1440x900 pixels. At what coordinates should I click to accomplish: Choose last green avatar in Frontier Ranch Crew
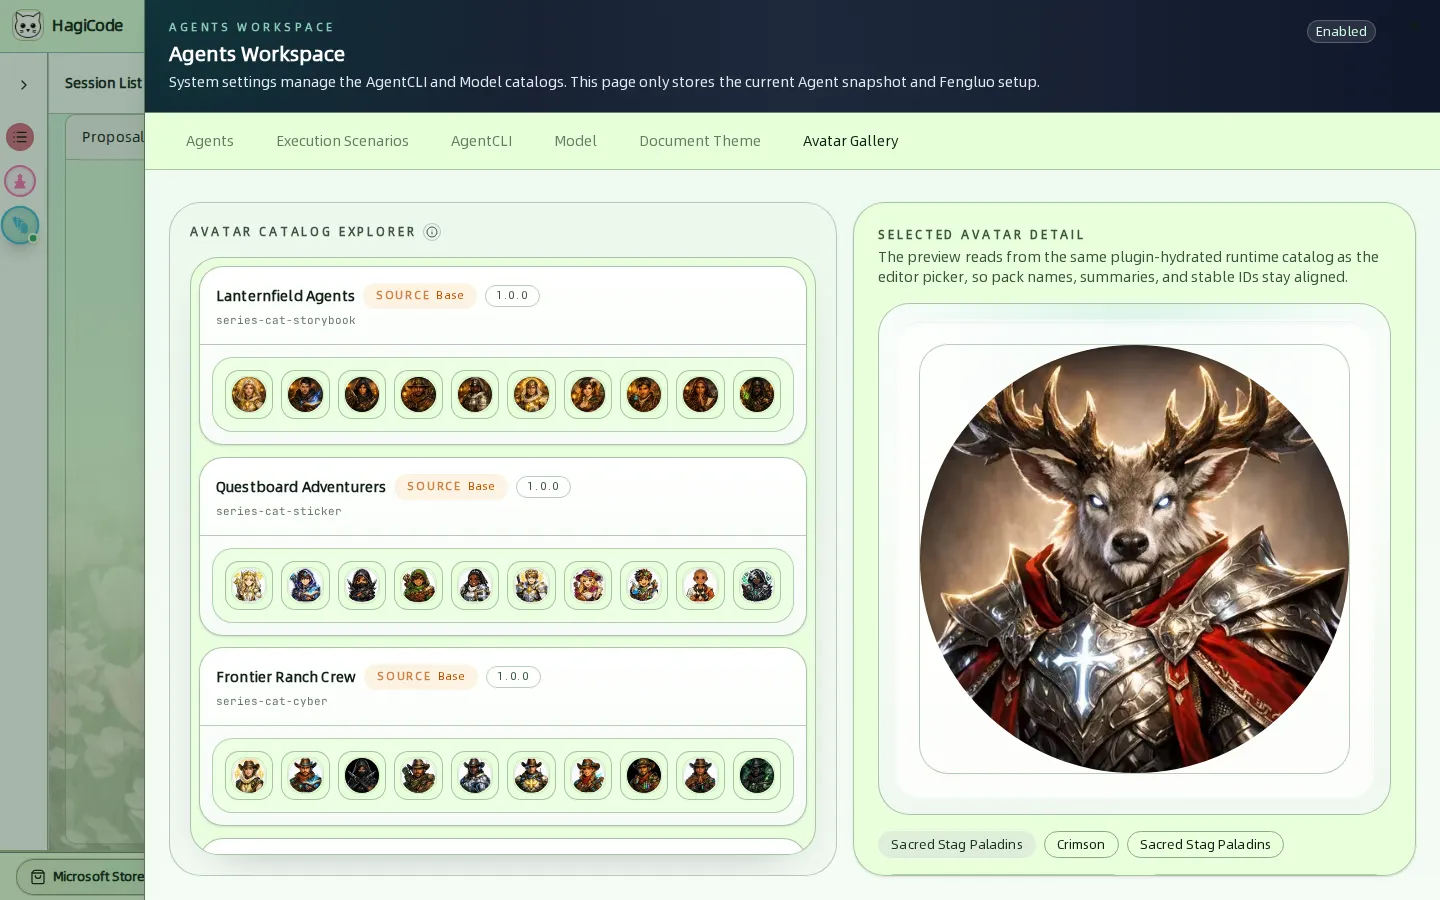click(757, 776)
